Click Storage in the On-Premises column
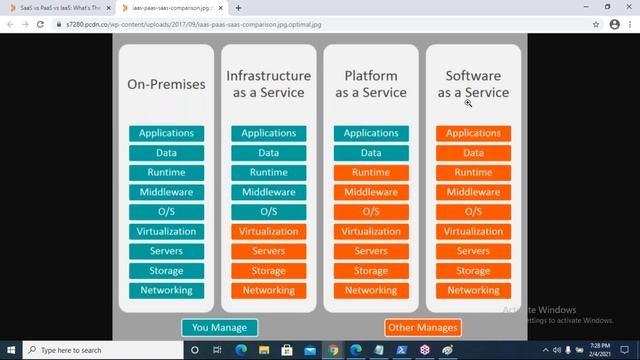Image resolution: width=640 pixels, height=360 pixels. coord(167,271)
